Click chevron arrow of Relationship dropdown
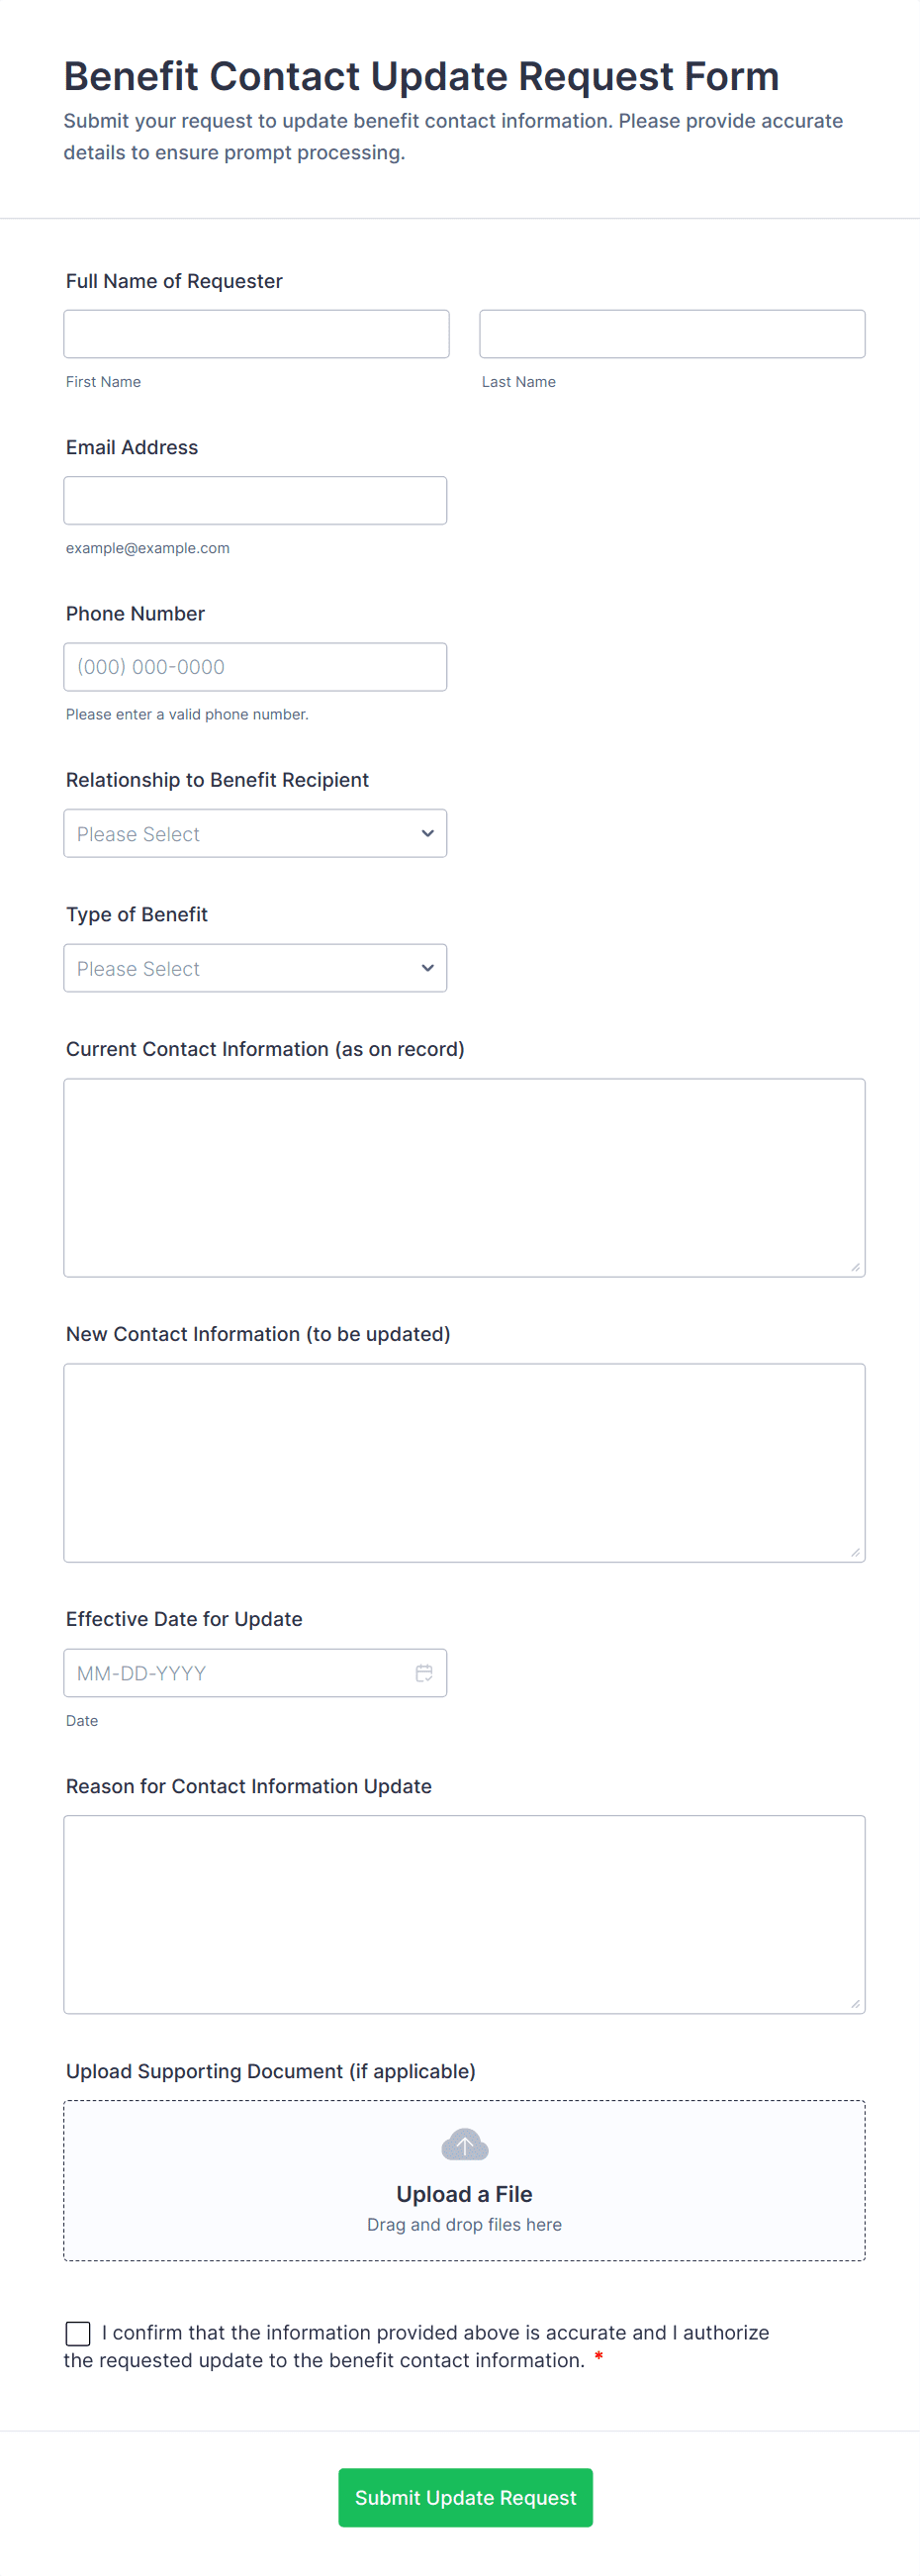 point(428,833)
